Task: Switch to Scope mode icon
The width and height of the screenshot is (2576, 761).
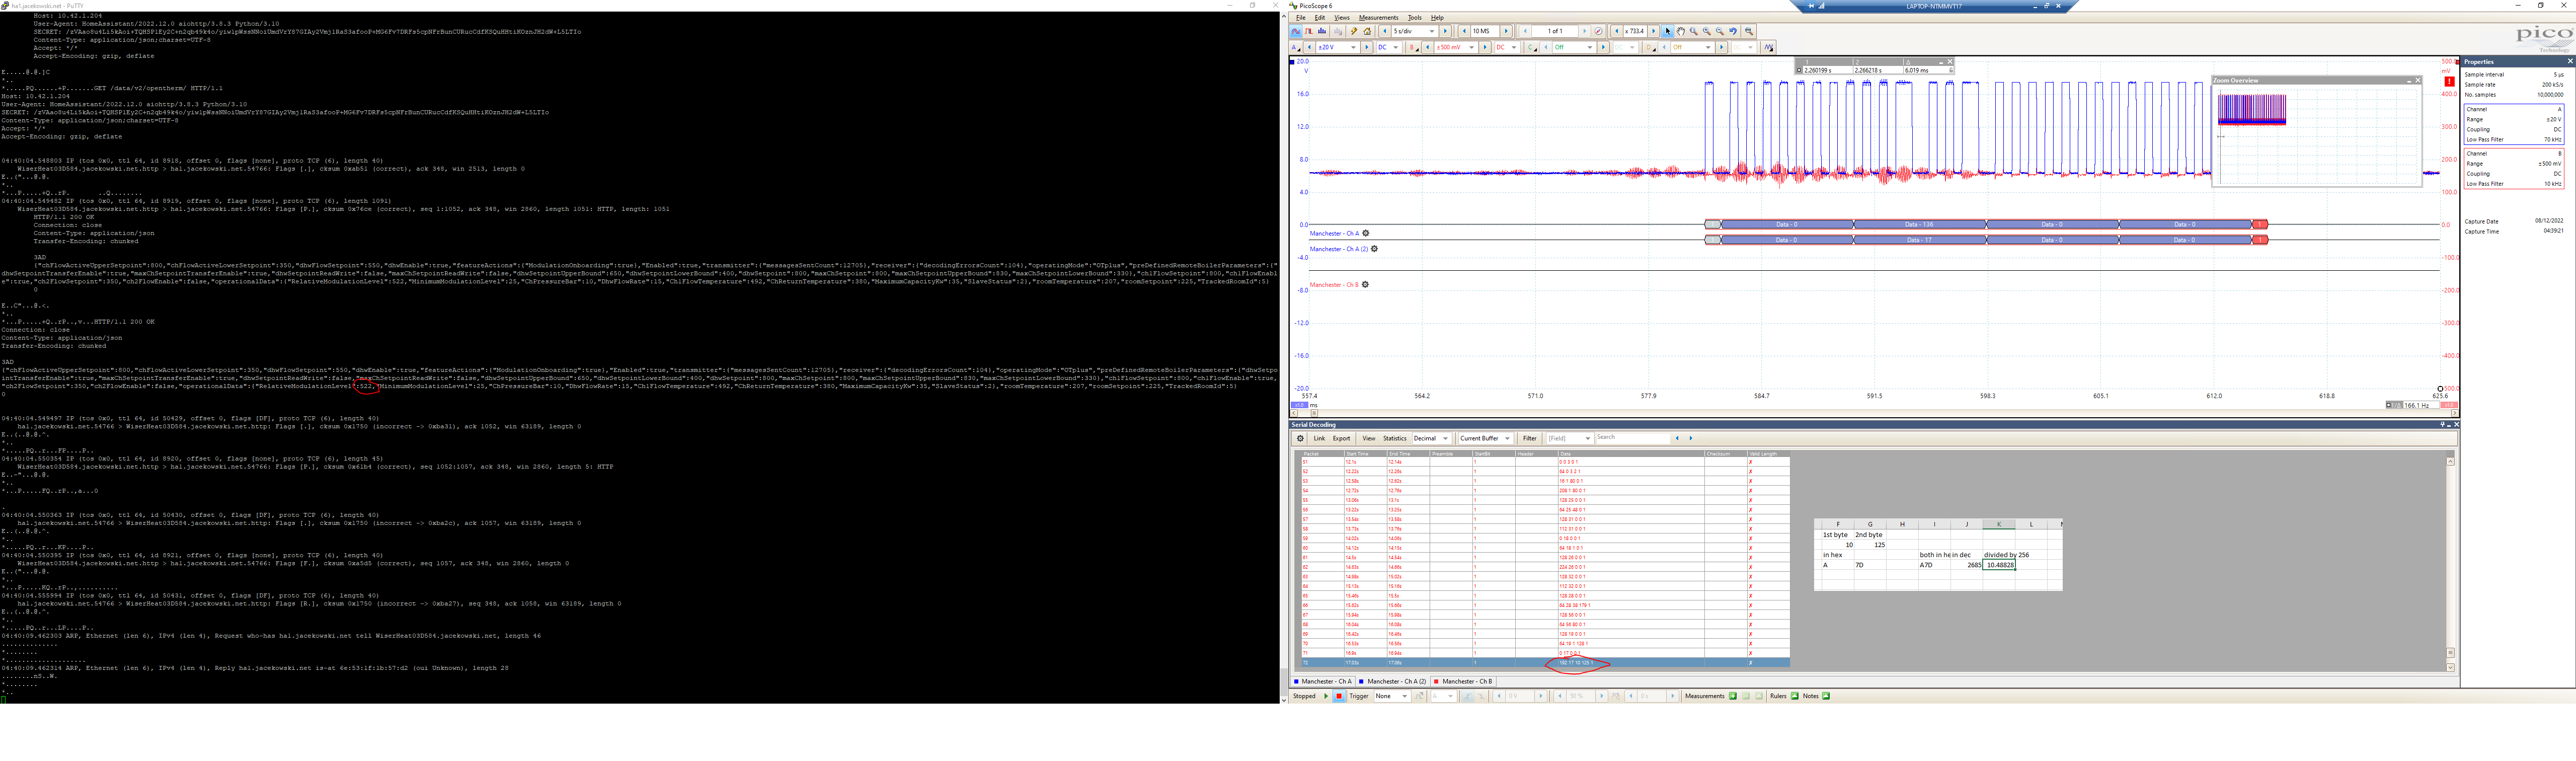Action: pos(1296,31)
